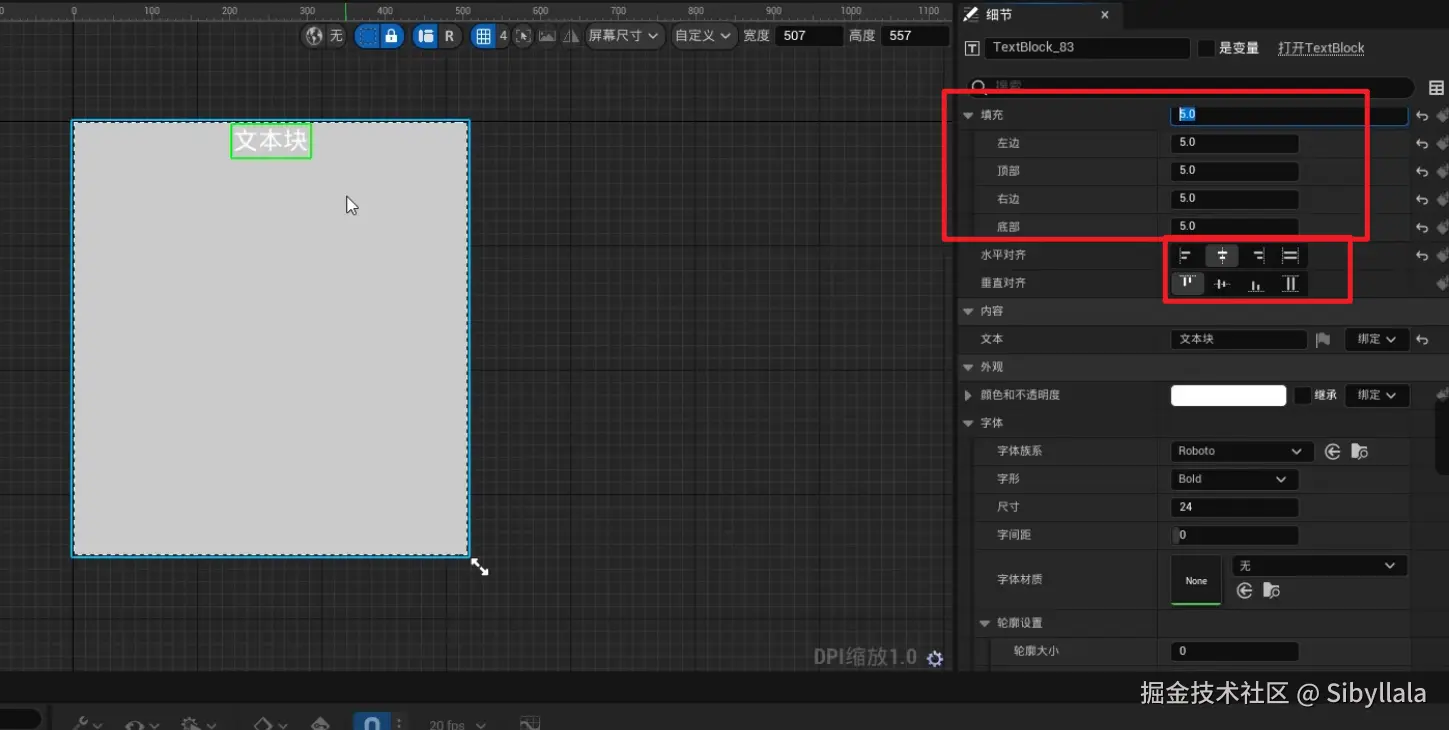The height and width of the screenshot is (730, 1449).
Task: Reset 右边 padding to default
Action: pyautogui.click(x=1422, y=200)
